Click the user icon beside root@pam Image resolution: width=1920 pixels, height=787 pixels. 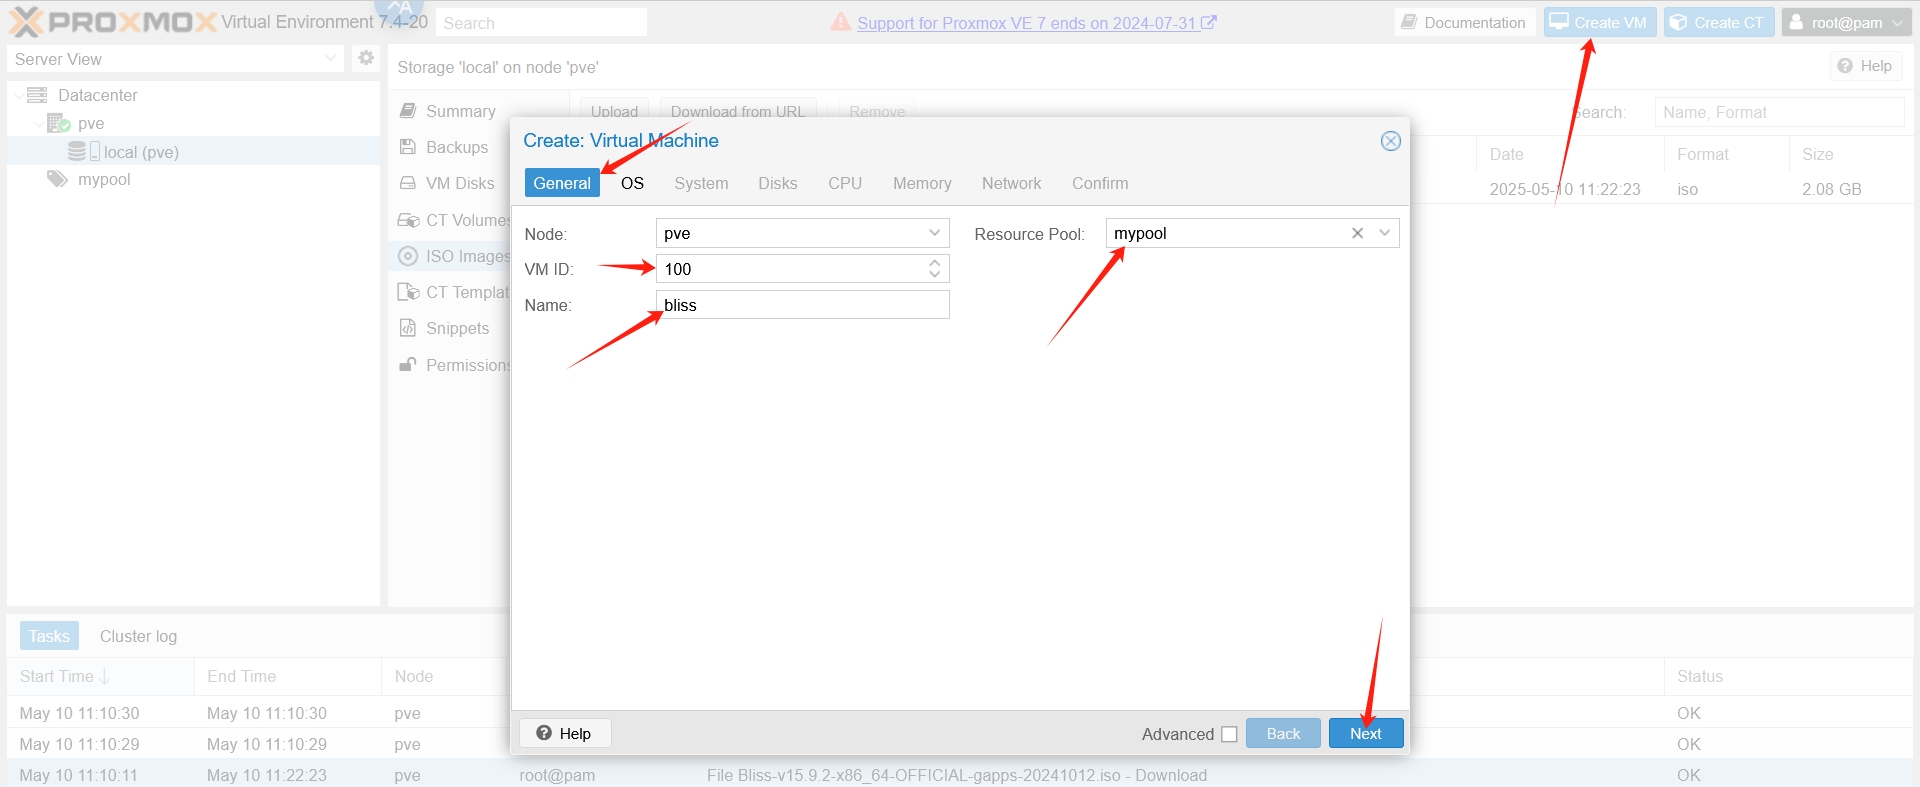click(x=1797, y=22)
